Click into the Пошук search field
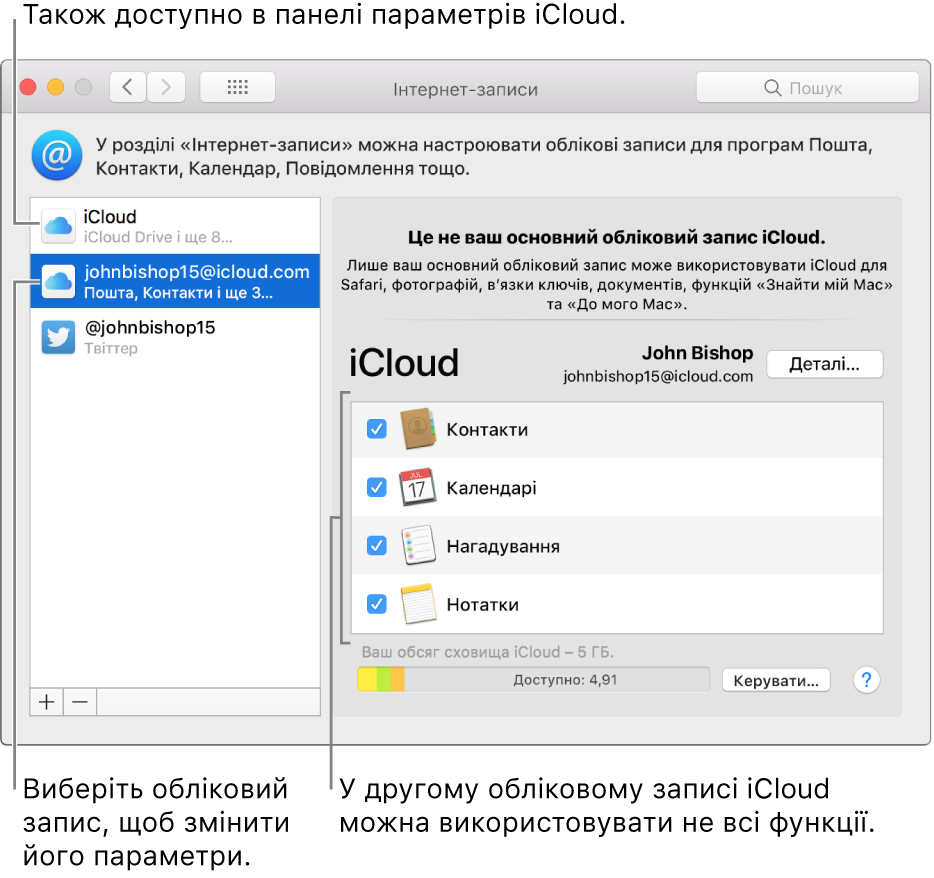This screenshot has width=934, height=878. 807,88
